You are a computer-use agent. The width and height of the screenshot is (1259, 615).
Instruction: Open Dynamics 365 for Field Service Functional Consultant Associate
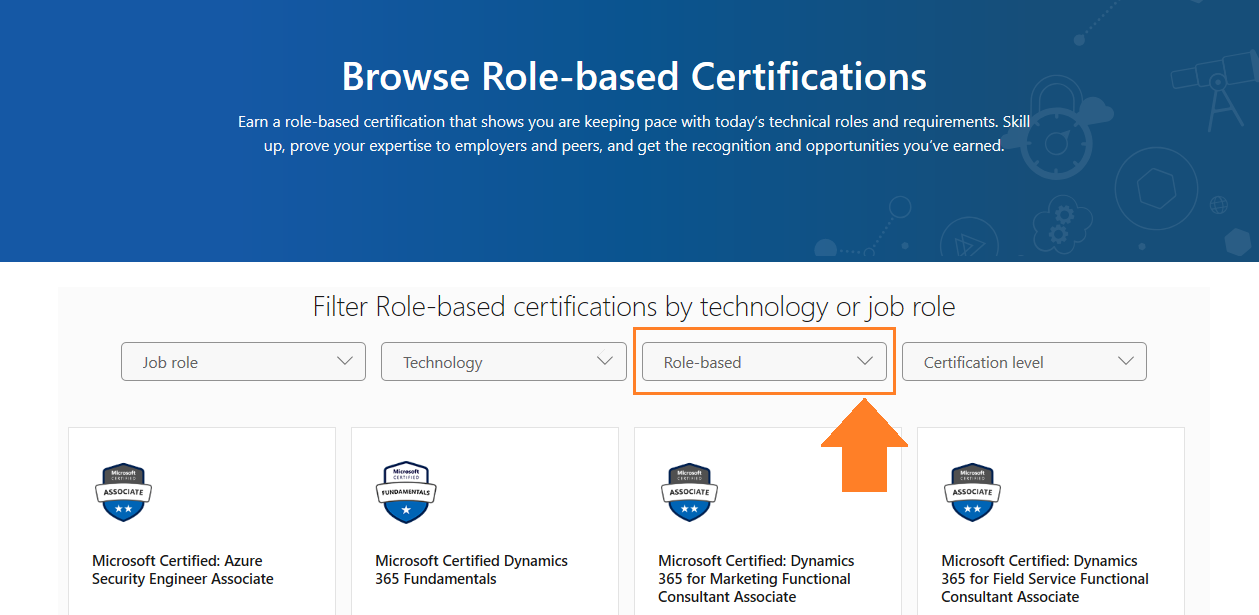pos(1045,579)
